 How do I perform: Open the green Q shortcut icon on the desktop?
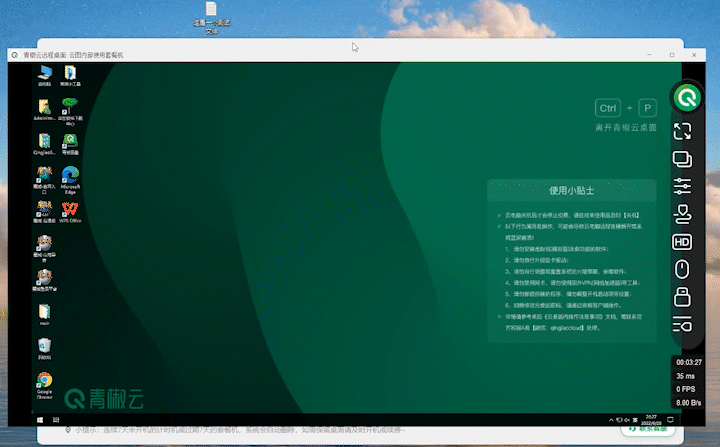click(70, 144)
